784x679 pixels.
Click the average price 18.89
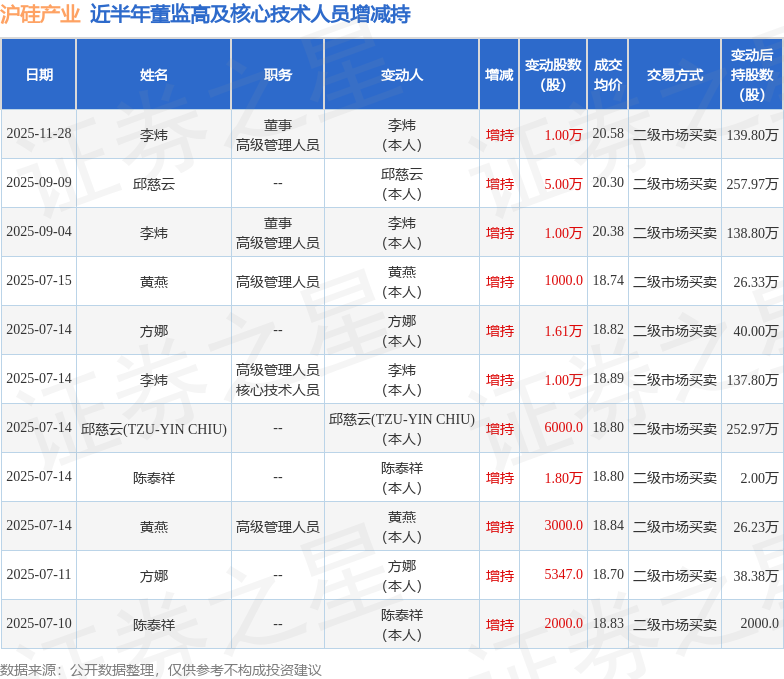[608, 378]
